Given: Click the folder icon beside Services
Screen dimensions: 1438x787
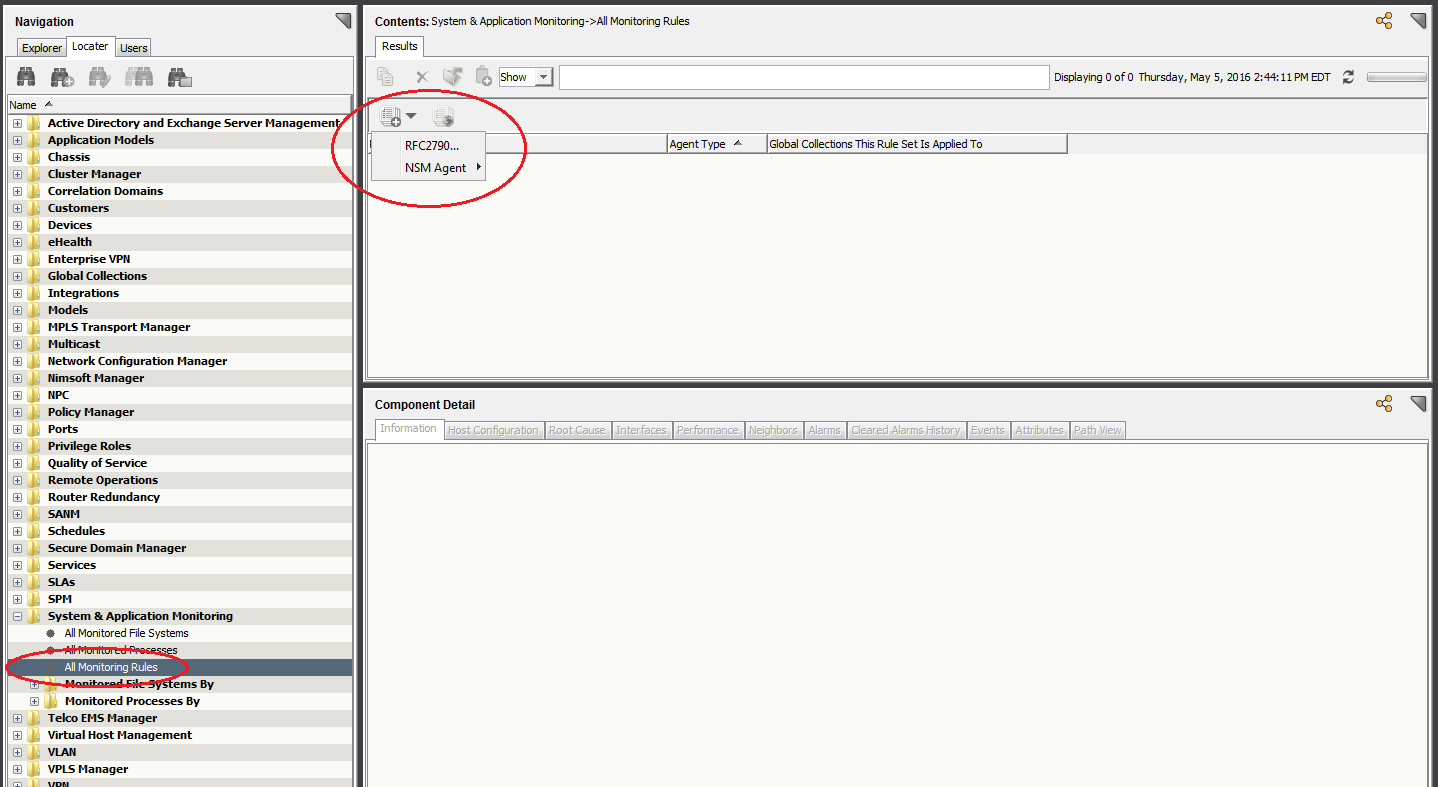Looking at the screenshot, I should coord(34,565).
